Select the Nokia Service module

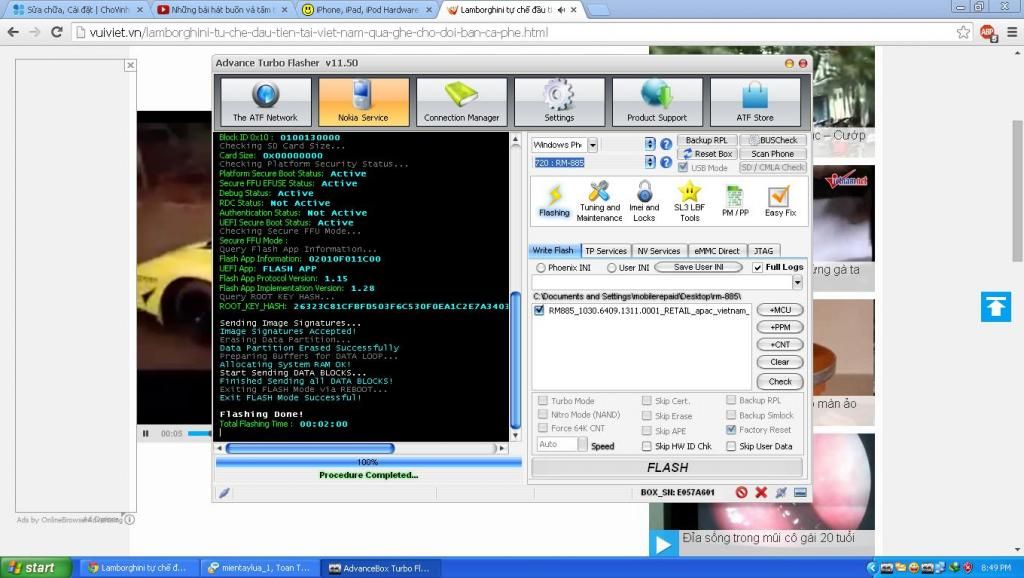tap(364, 101)
